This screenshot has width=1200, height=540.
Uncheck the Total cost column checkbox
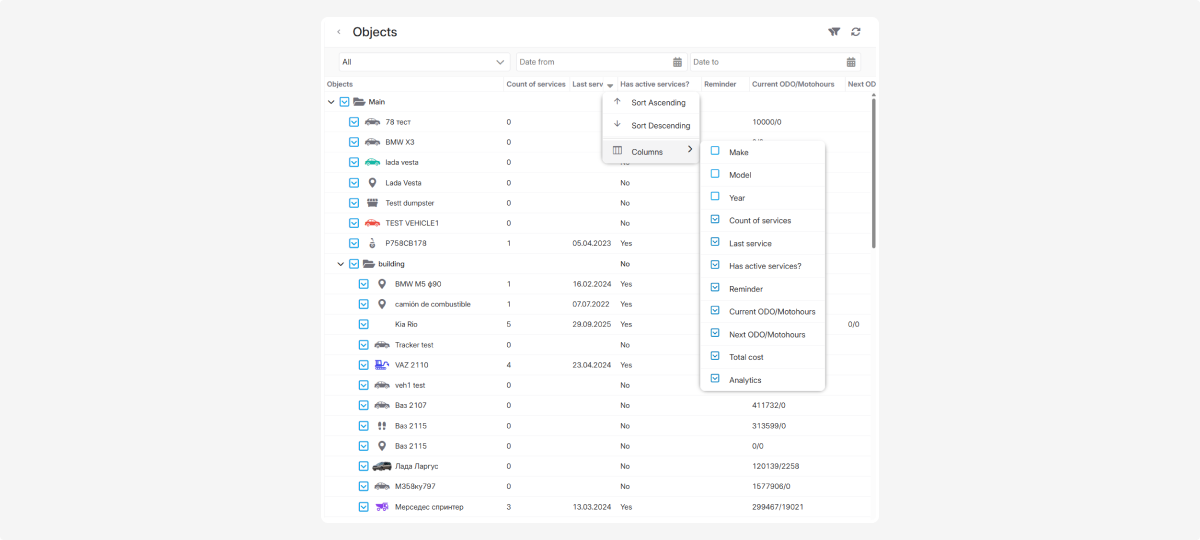click(x=715, y=356)
